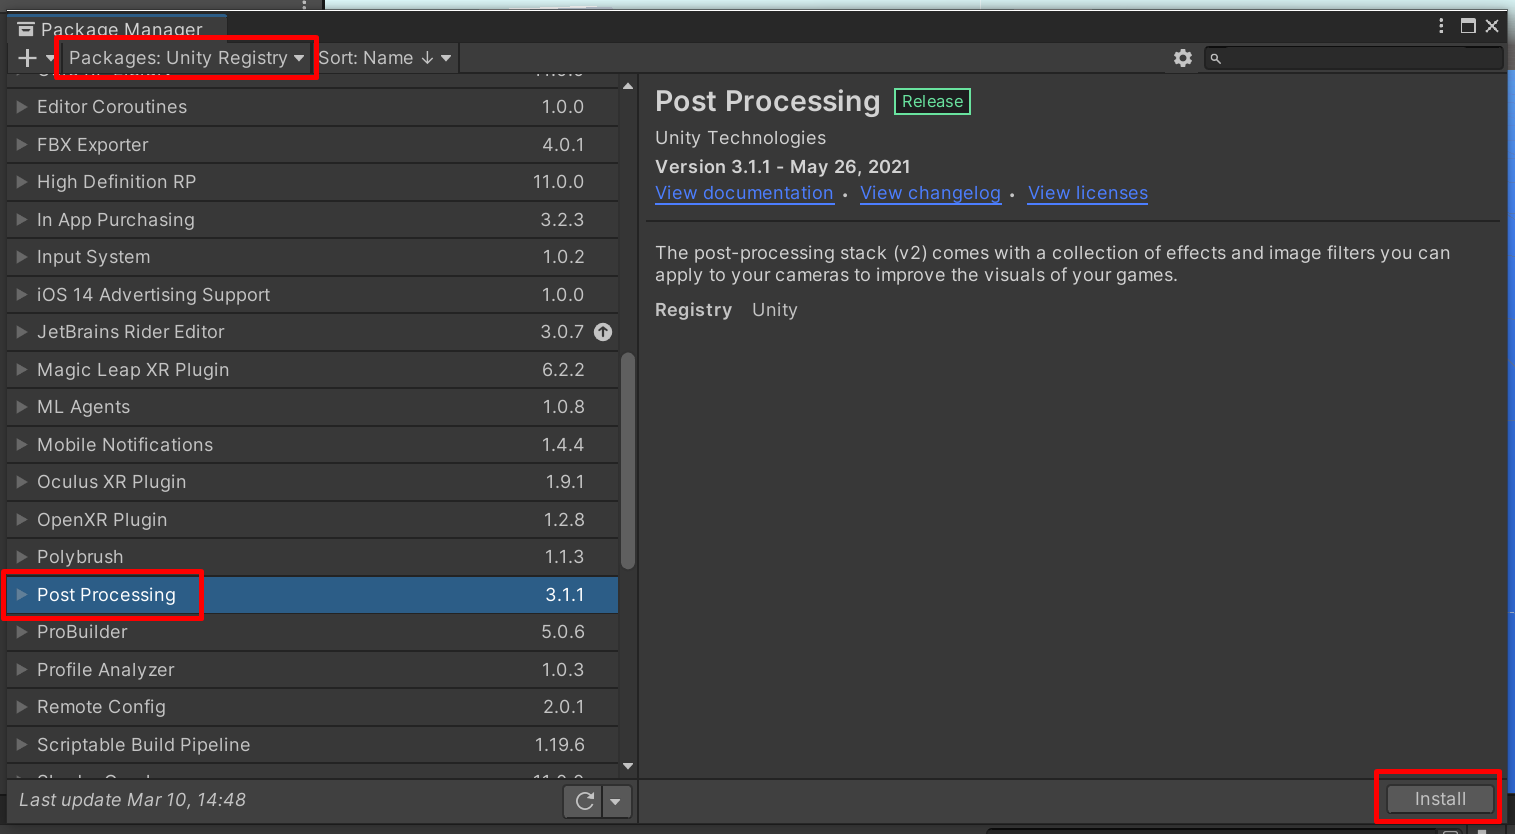Click version 1.19.6 of Scriptable Build Pipeline
The height and width of the screenshot is (834, 1515).
tap(560, 744)
